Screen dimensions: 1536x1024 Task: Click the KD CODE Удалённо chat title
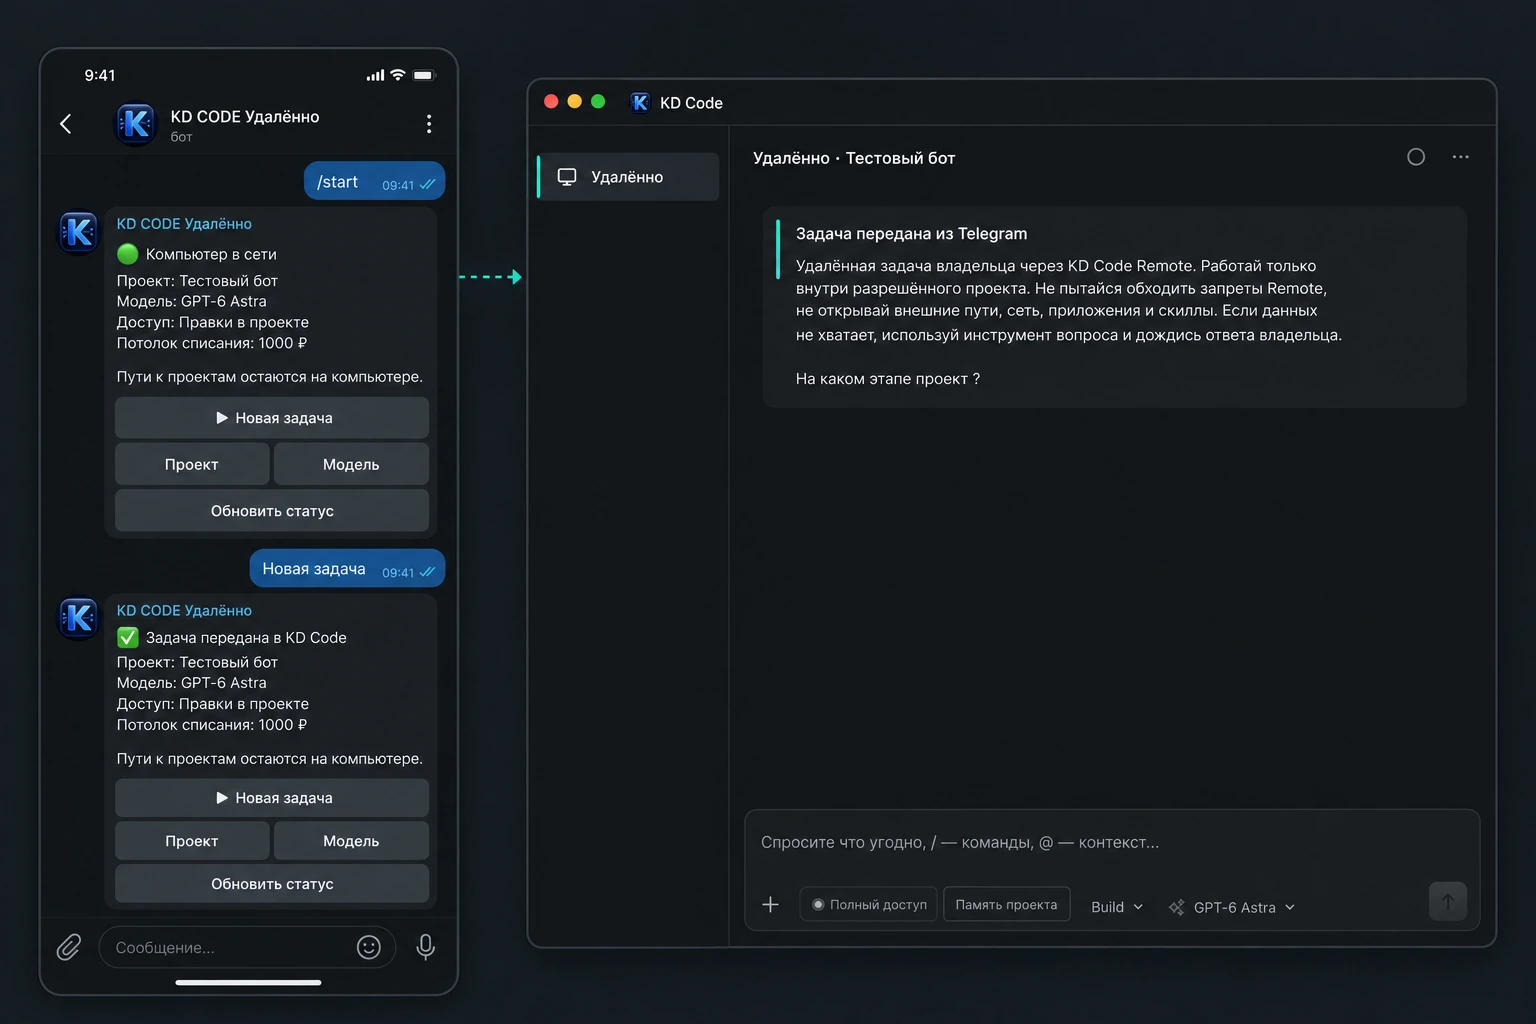coord(245,117)
